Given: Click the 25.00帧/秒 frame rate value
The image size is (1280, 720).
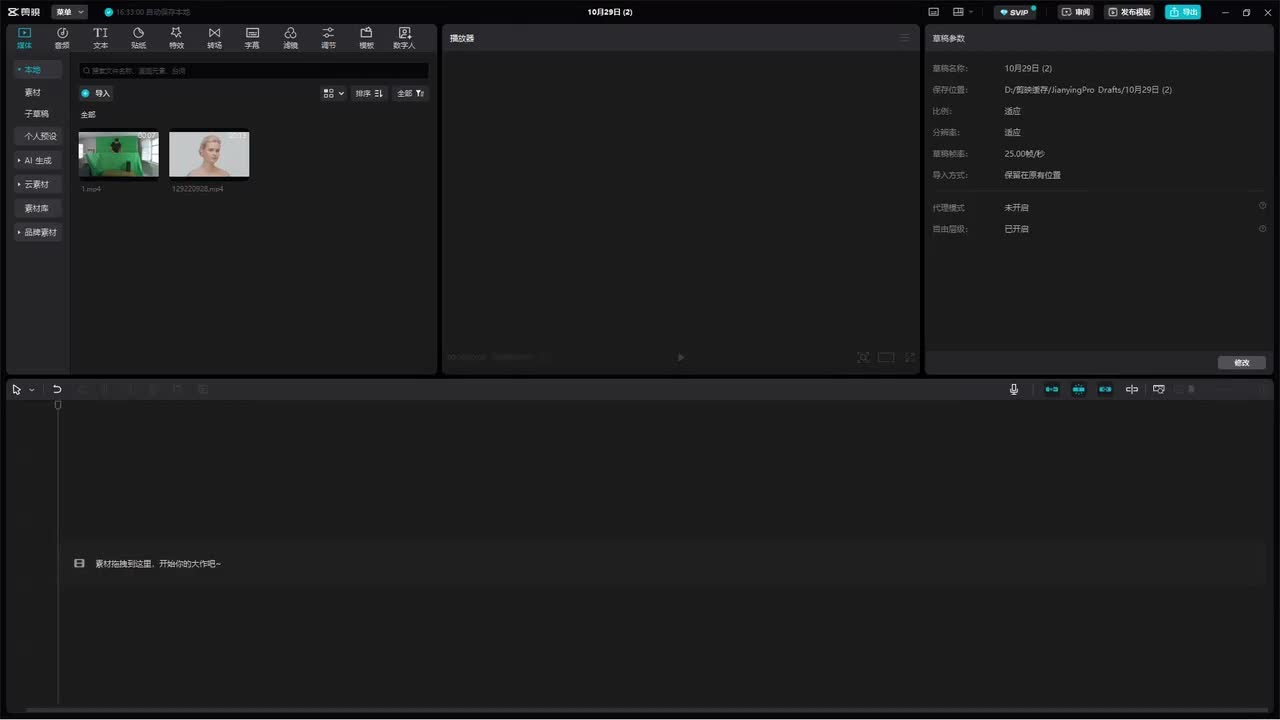Looking at the screenshot, I should click(x=1024, y=154).
